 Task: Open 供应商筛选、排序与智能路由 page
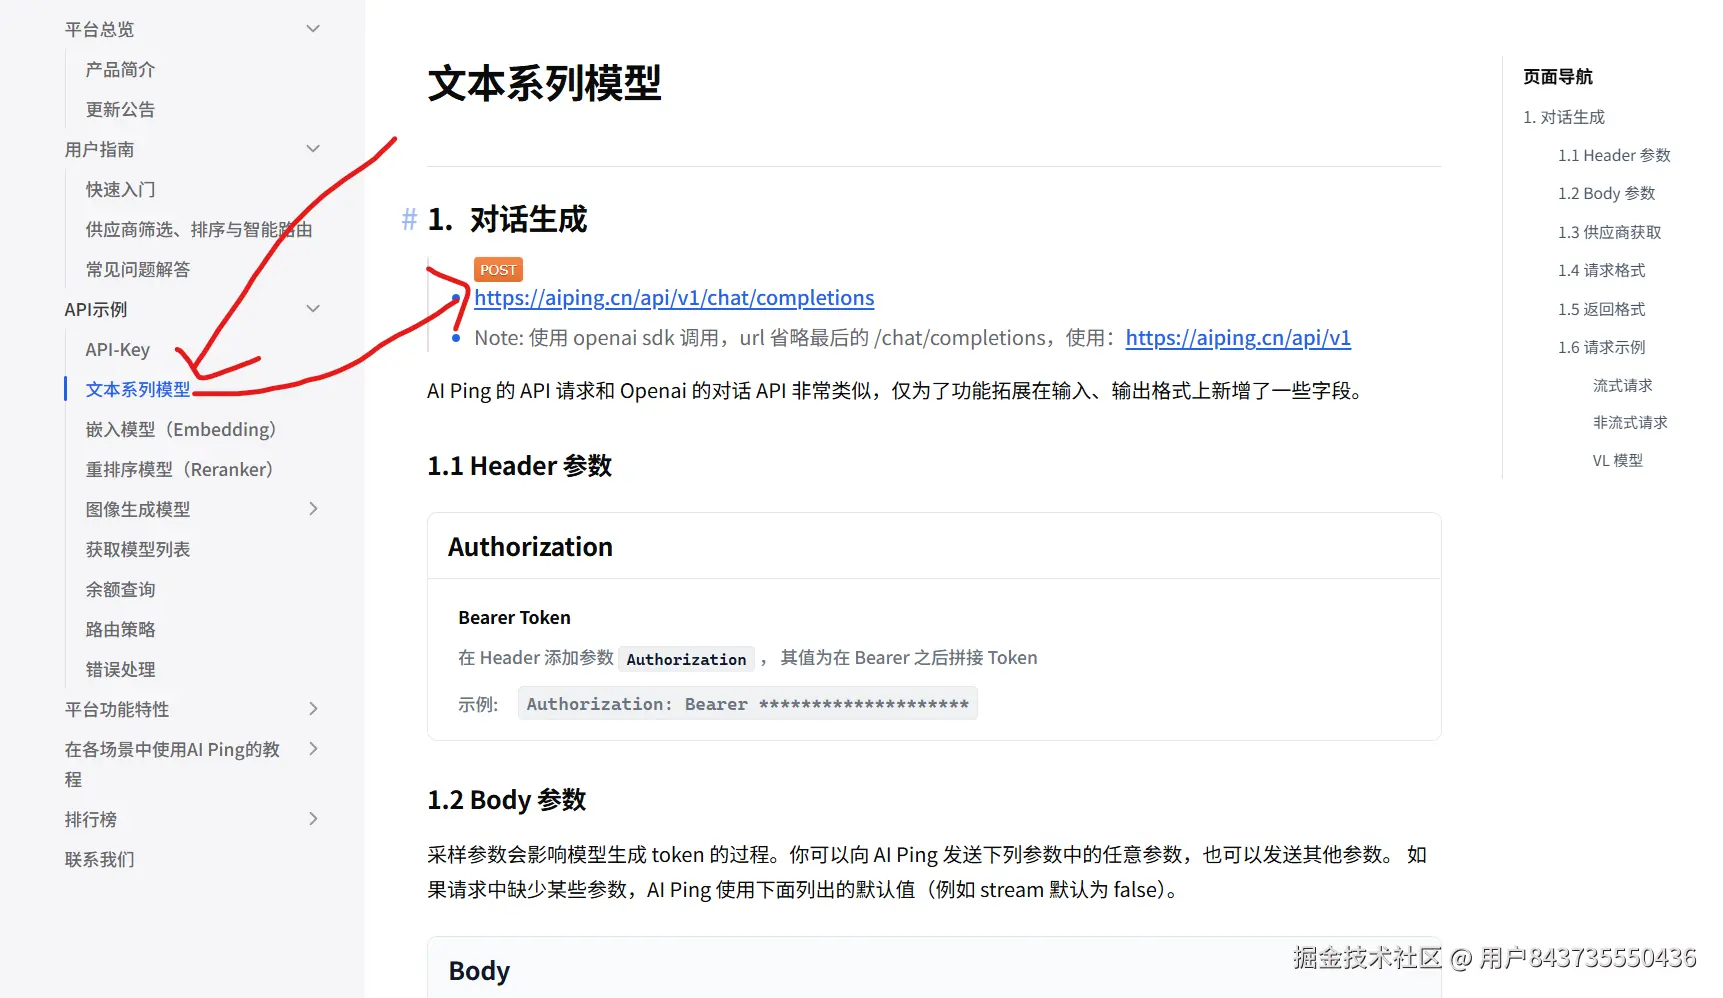tap(199, 229)
